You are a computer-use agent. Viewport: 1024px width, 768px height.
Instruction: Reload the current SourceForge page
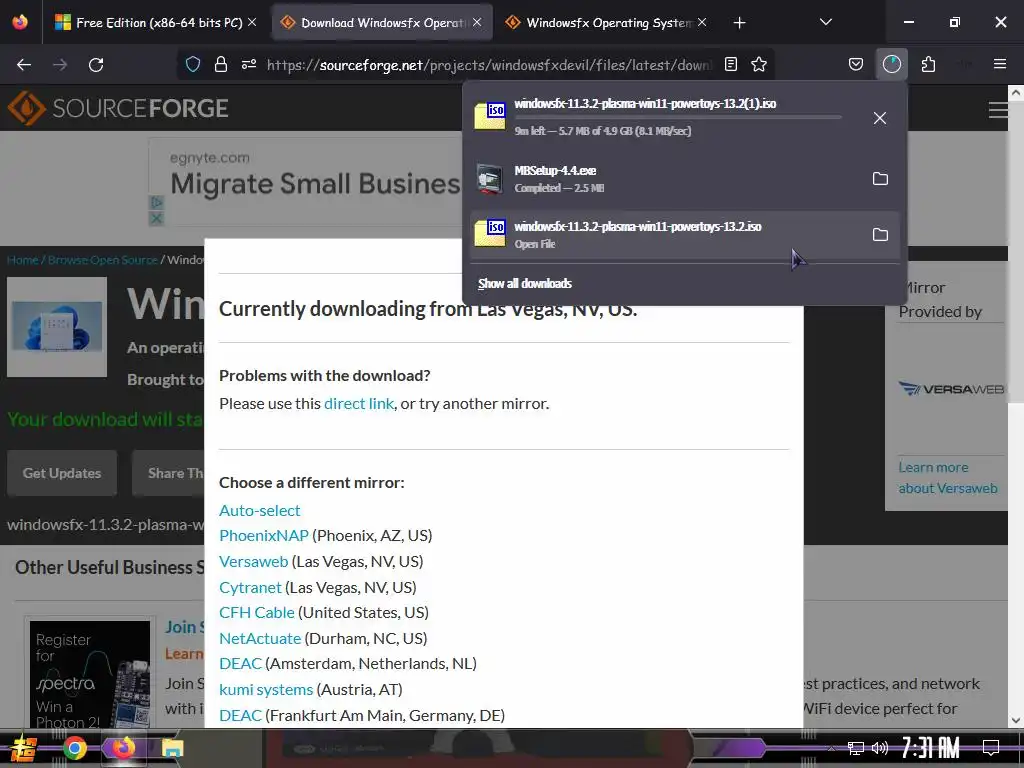(96, 65)
